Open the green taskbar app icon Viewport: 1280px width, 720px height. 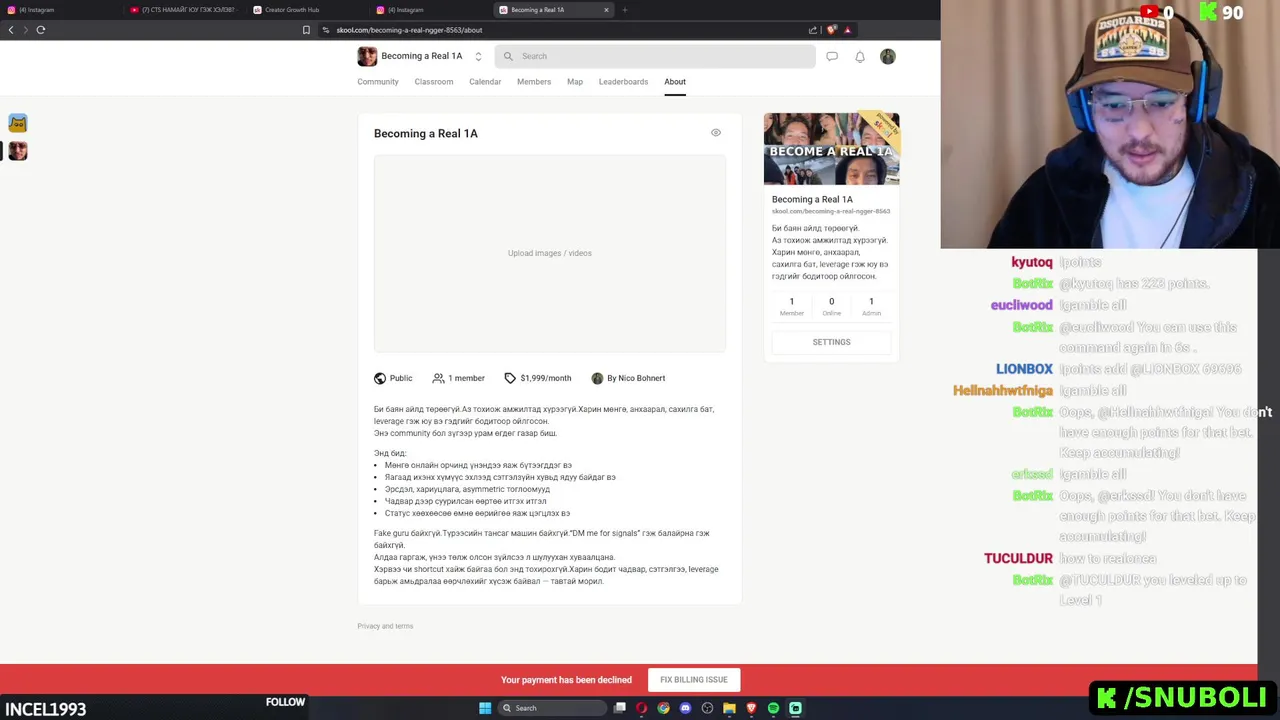coord(795,708)
